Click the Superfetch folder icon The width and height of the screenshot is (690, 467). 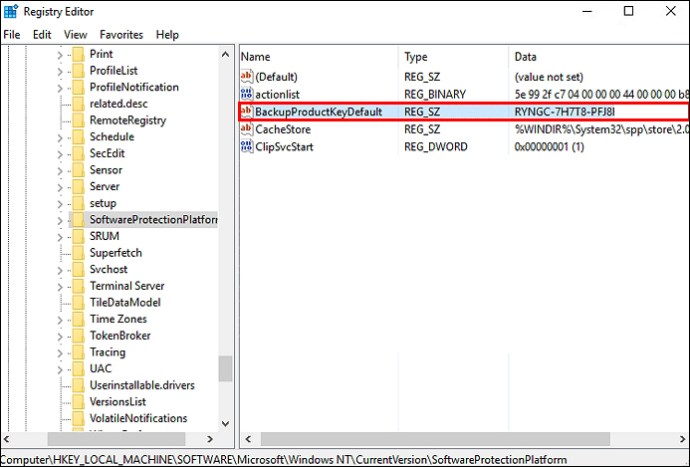78,253
